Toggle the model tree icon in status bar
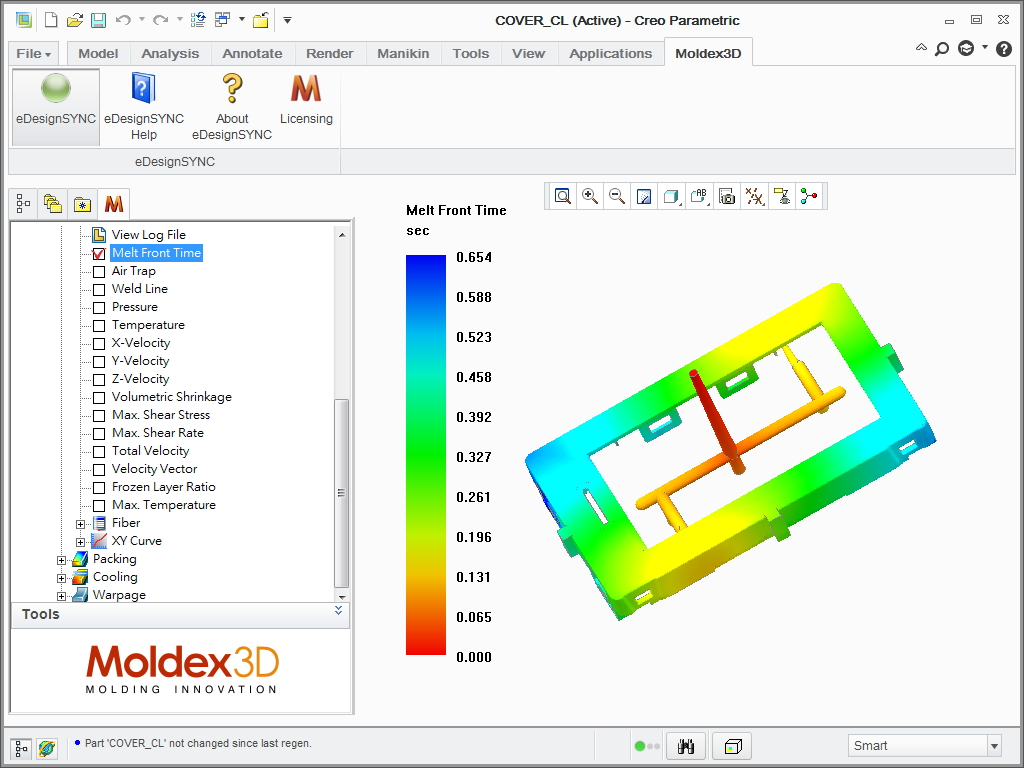Viewport: 1024px width, 768px height. [21, 748]
